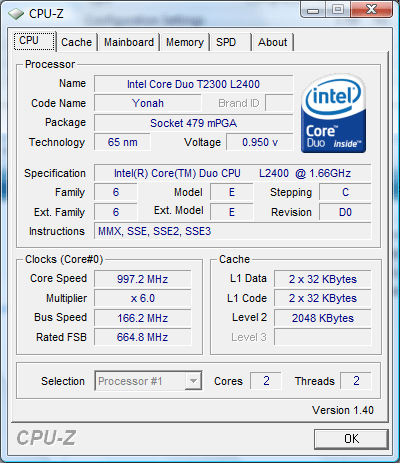This screenshot has width=400, height=463.
Task: Click the Stepping value C
Action: pyautogui.click(x=345, y=192)
